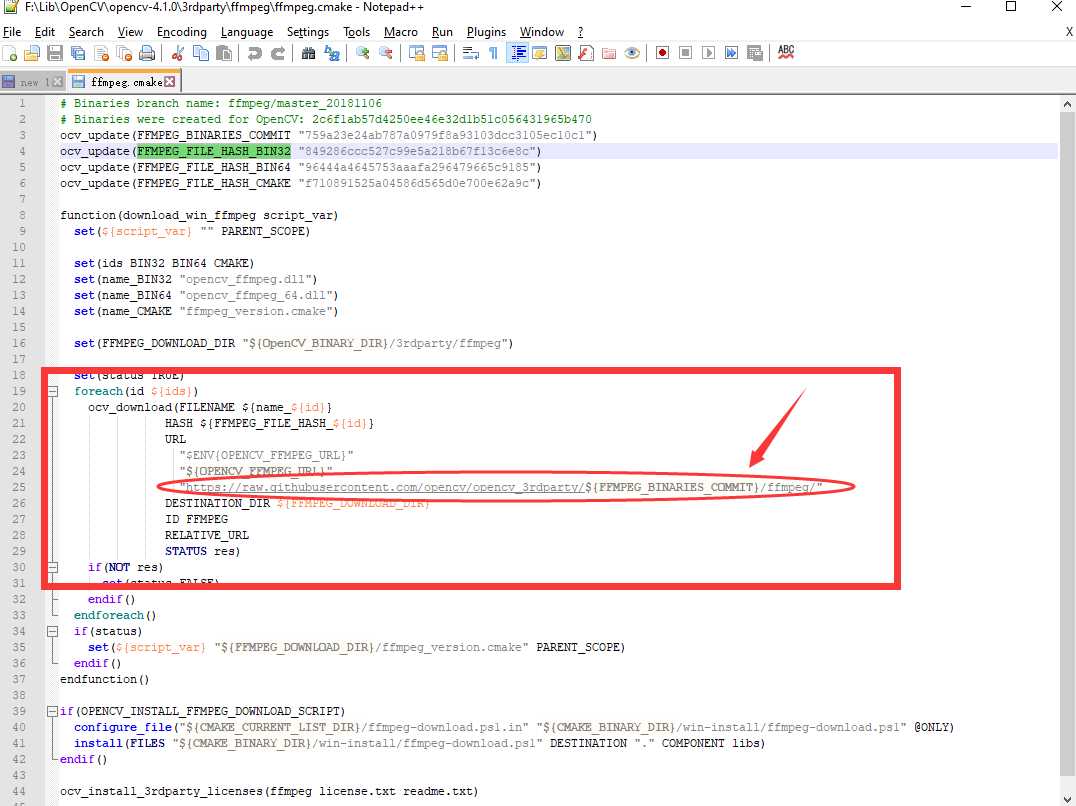Close the current document using the toolbar icon
Image resolution: width=1076 pixels, height=806 pixels.
click(102, 54)
